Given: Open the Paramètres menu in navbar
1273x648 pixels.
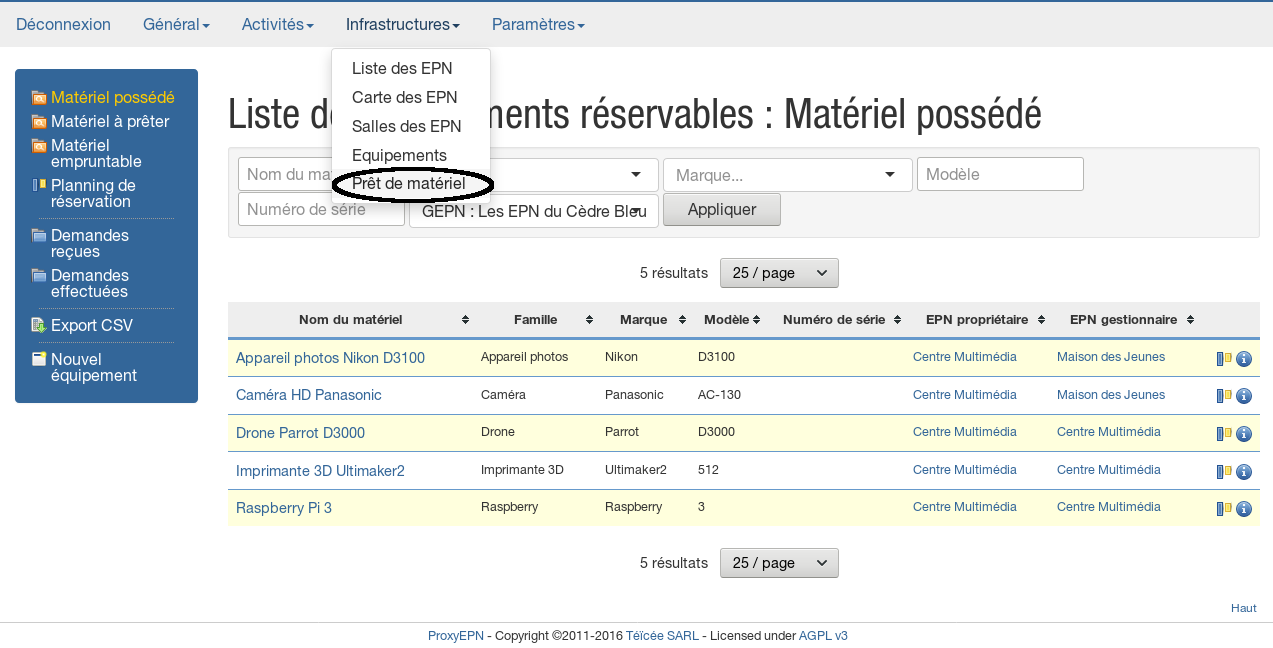Looking at the screenshot, I should point(537,24).
